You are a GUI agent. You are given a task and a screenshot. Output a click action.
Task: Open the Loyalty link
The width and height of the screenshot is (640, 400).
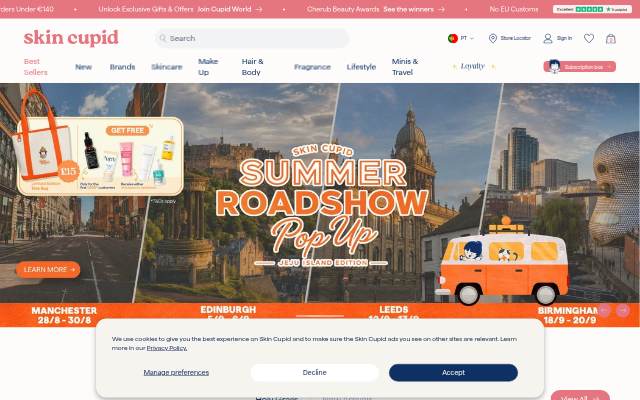(x=473, y=67)
